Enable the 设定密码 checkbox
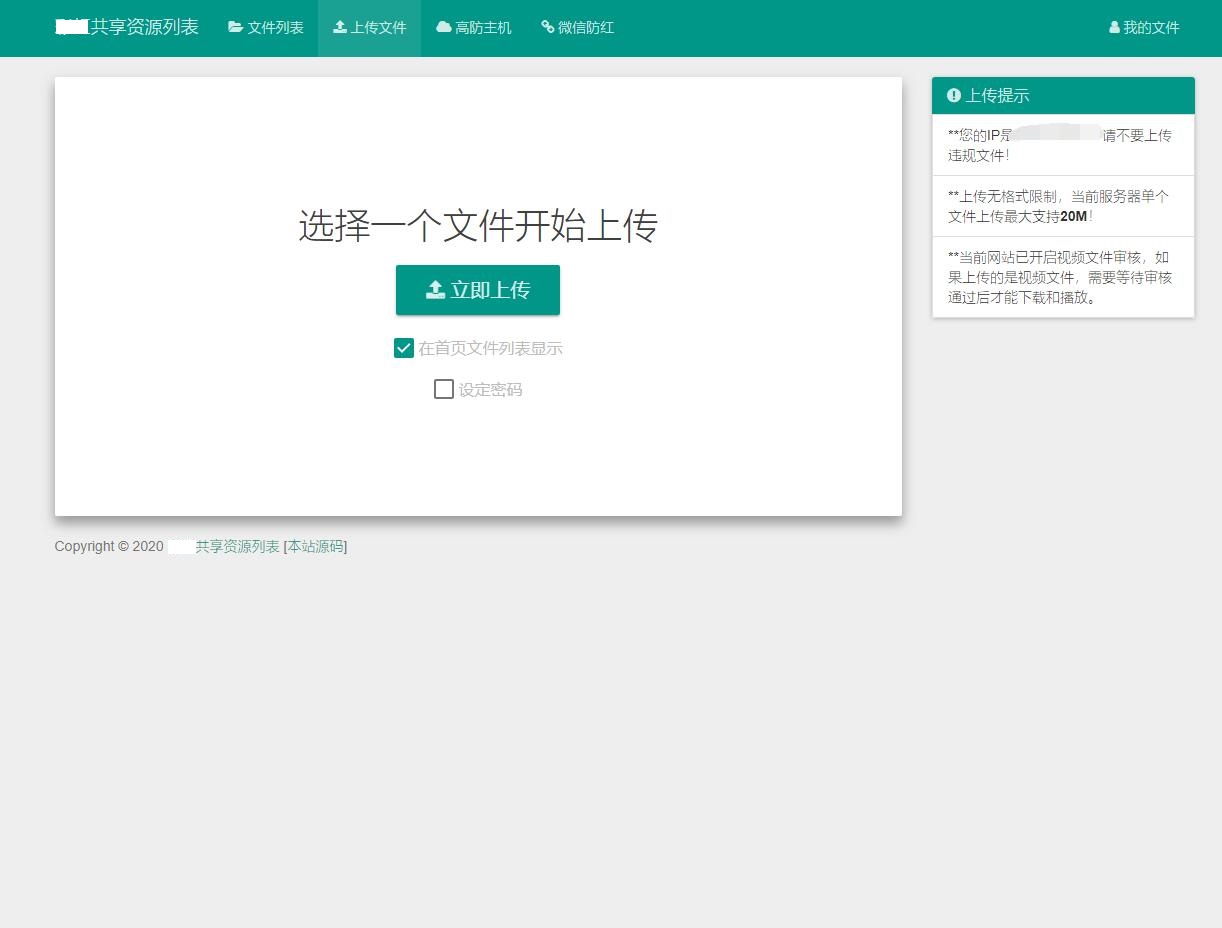This screenshot has height=928, width=1222. click(x=444, y=389)
